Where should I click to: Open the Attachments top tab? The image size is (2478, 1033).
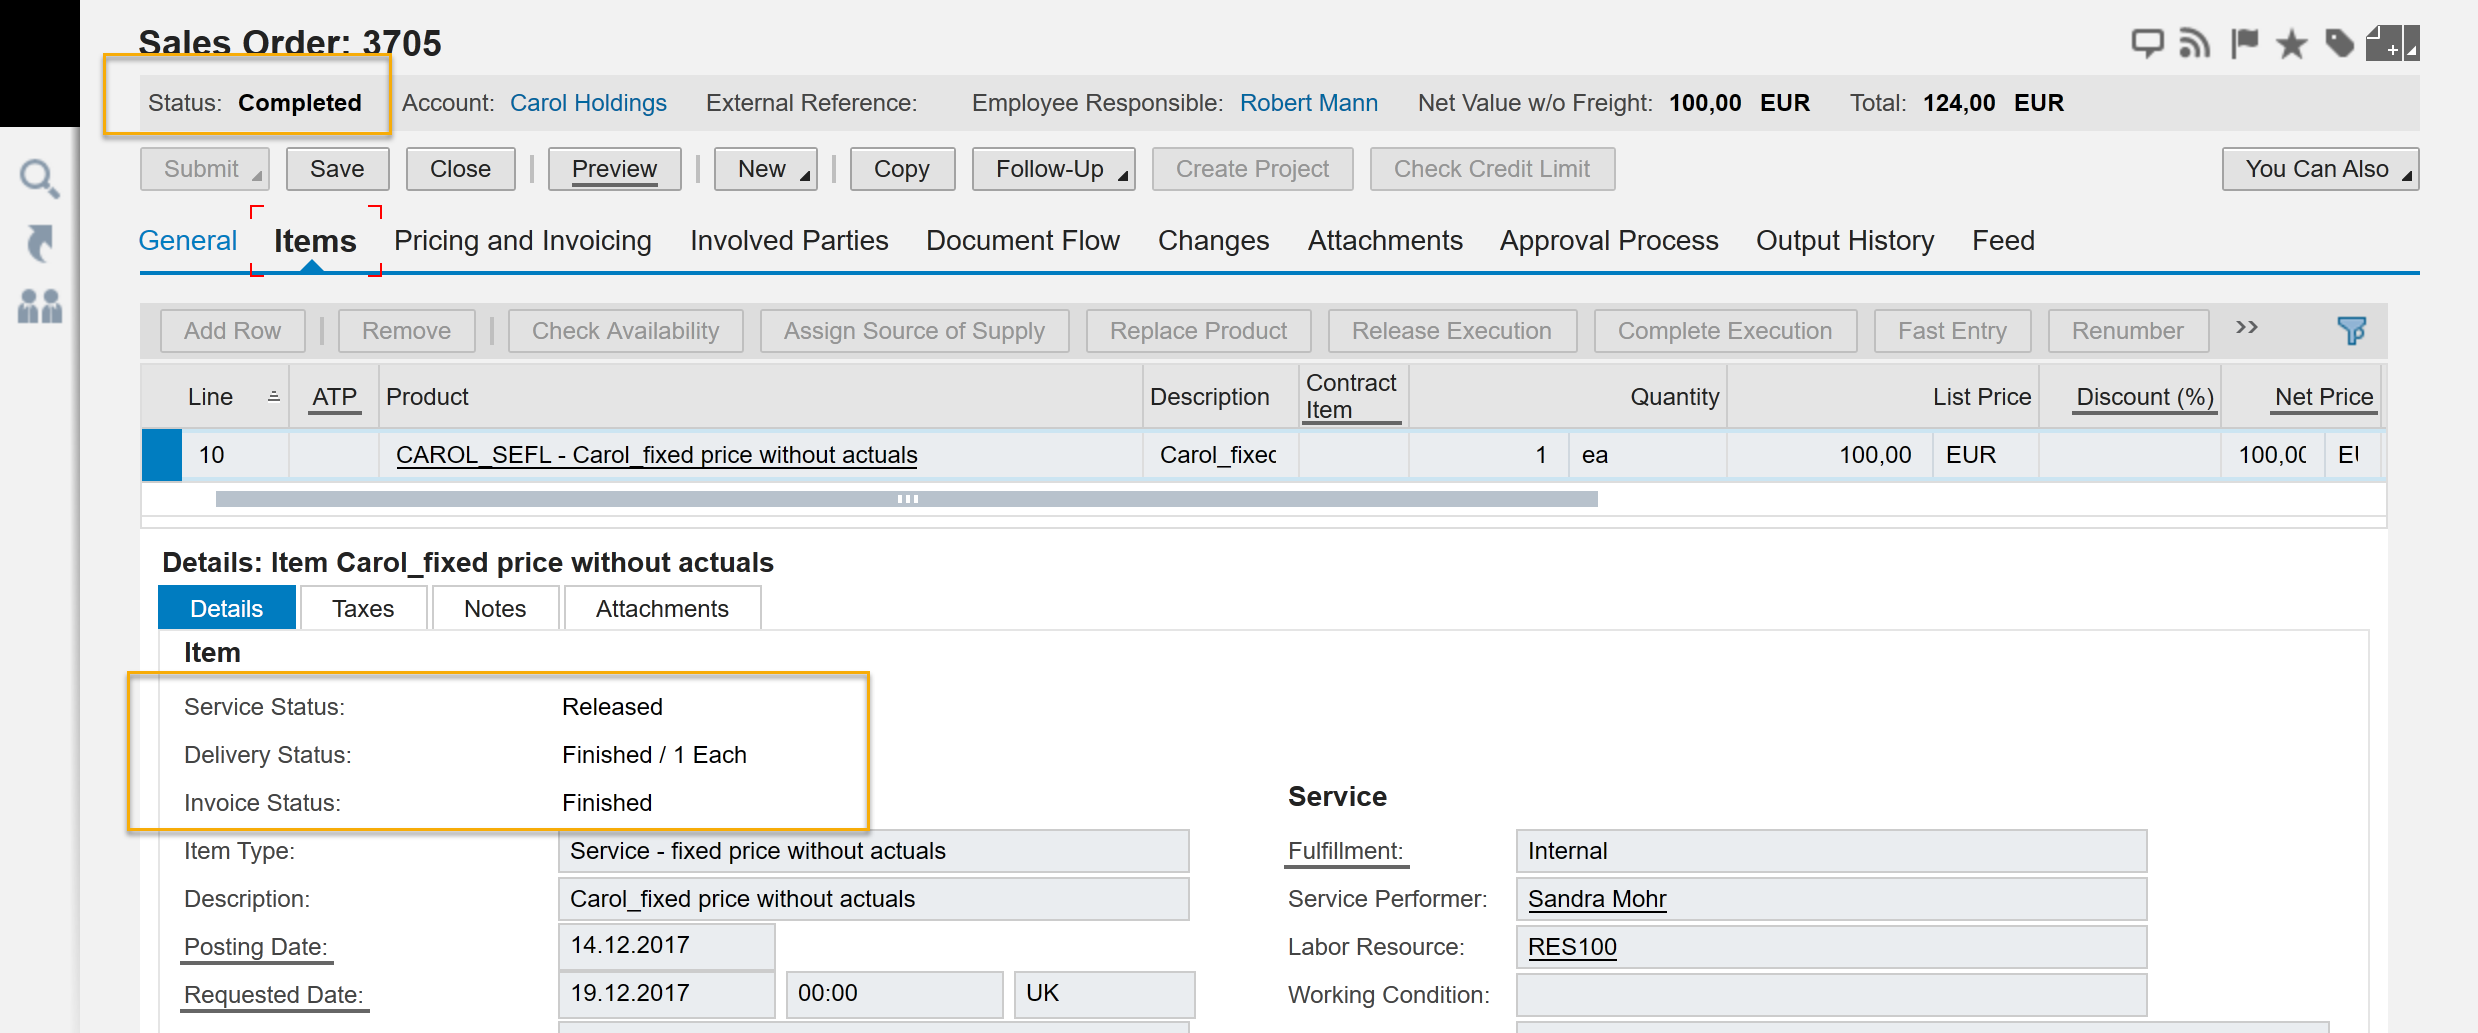coord(1385,241)
